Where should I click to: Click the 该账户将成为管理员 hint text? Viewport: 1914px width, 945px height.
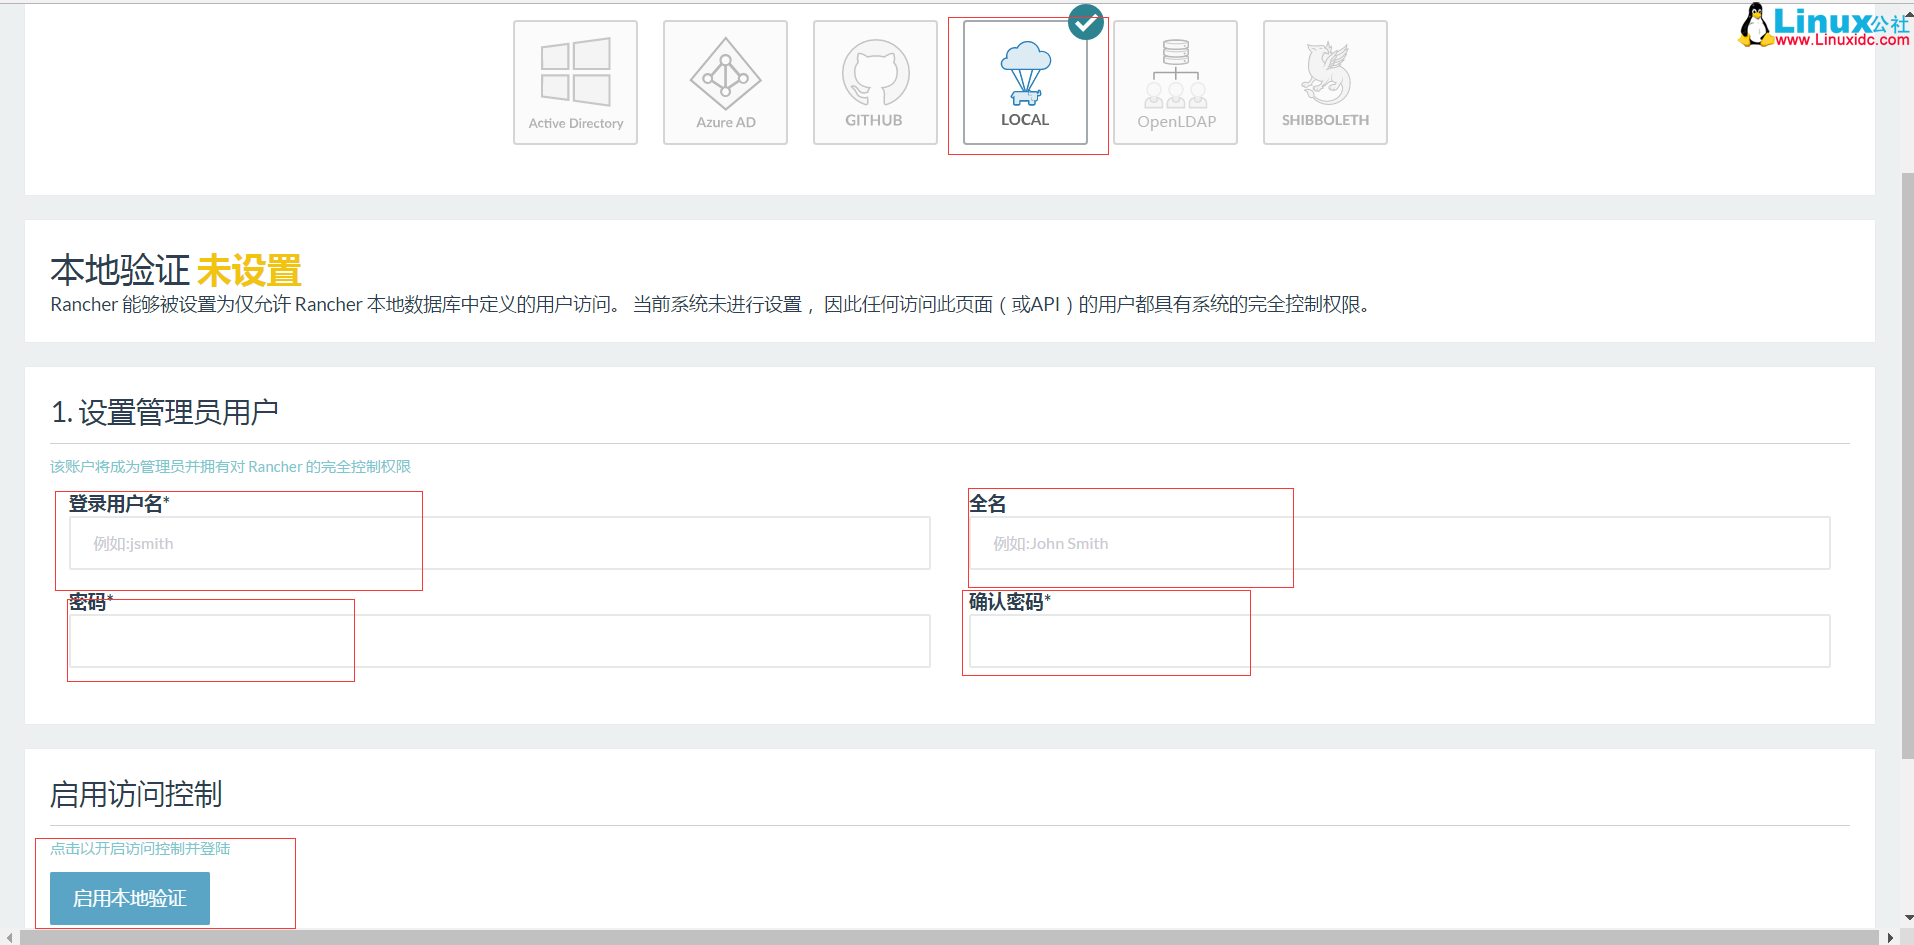(231, 466)
